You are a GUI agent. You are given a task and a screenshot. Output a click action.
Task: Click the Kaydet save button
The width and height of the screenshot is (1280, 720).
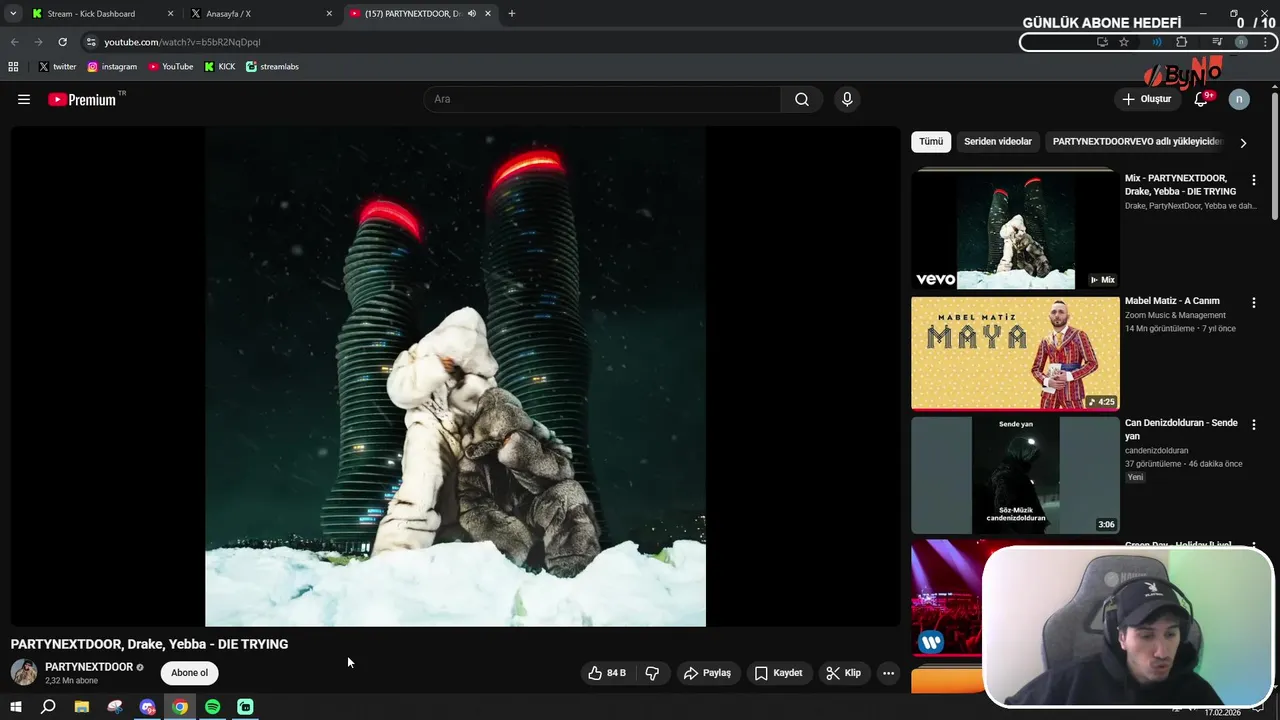pyautogui.click(x=778, y=673)
